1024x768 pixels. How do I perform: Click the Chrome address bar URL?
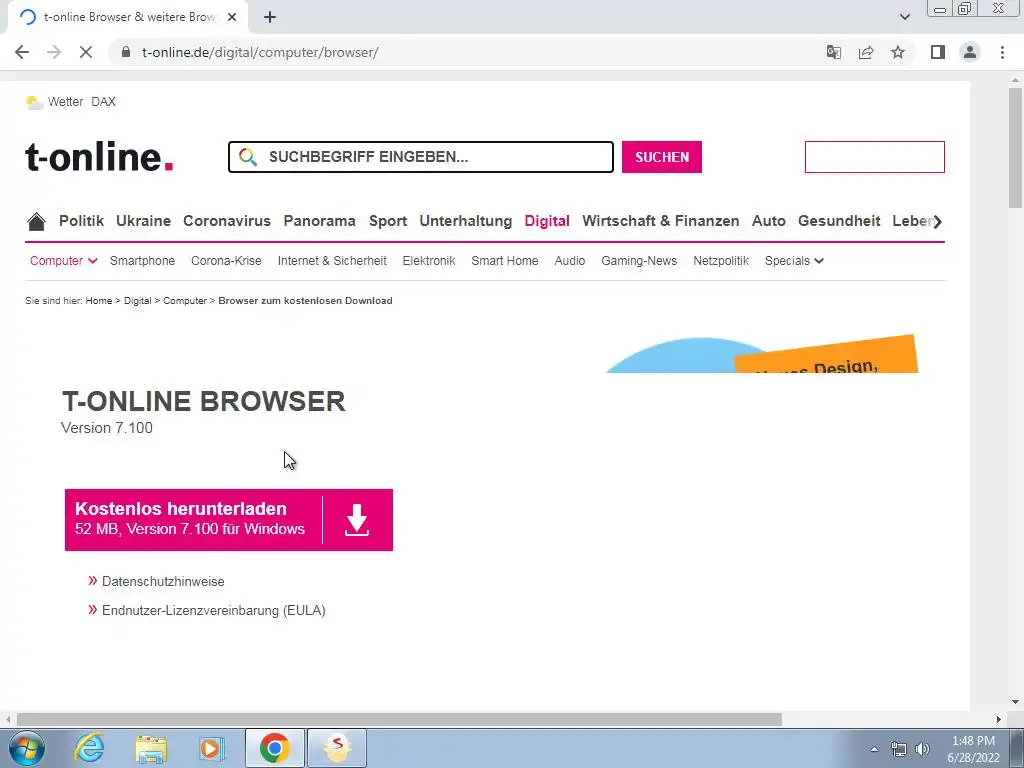point(260,52)
